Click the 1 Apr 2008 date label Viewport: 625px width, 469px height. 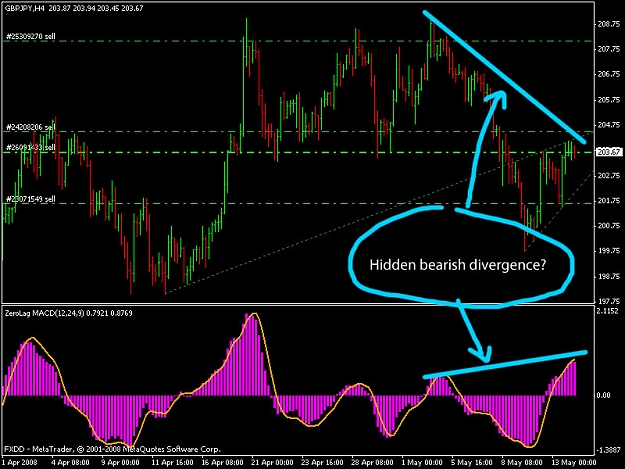click(20, 463)
